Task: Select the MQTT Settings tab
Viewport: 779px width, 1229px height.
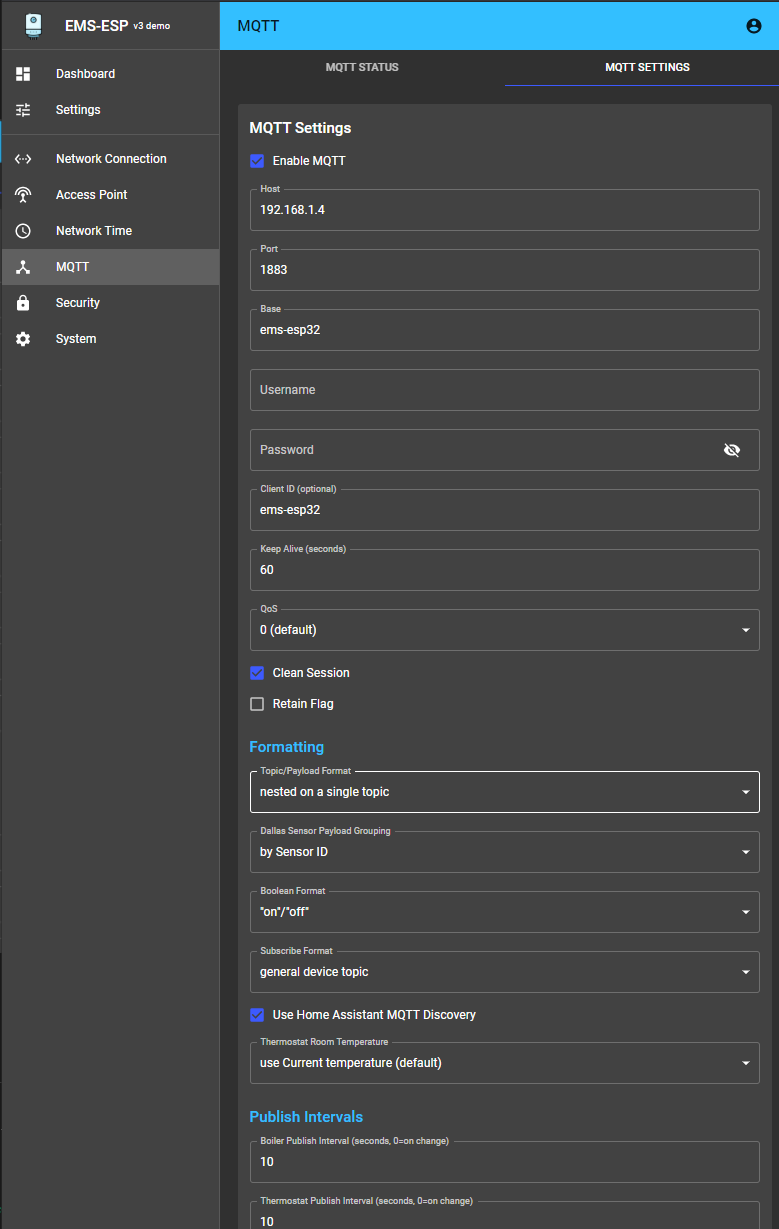Action: pos(647,68)
